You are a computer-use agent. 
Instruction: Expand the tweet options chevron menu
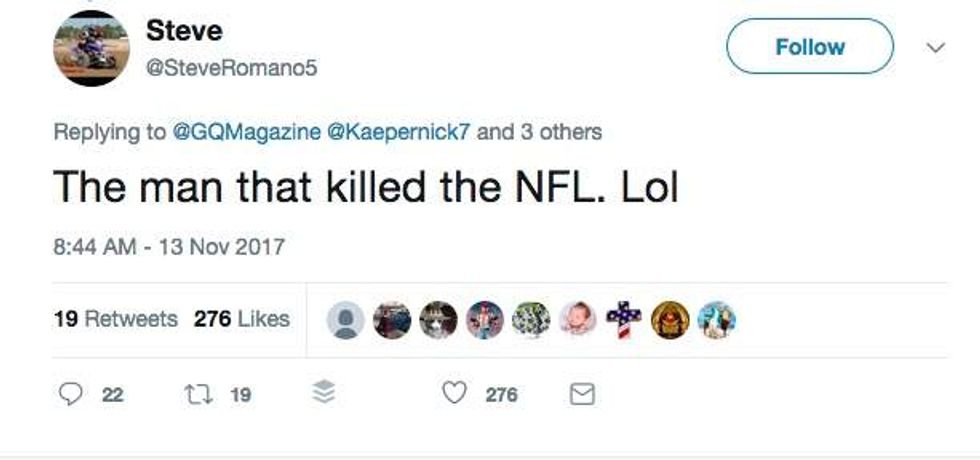[936, 47]
